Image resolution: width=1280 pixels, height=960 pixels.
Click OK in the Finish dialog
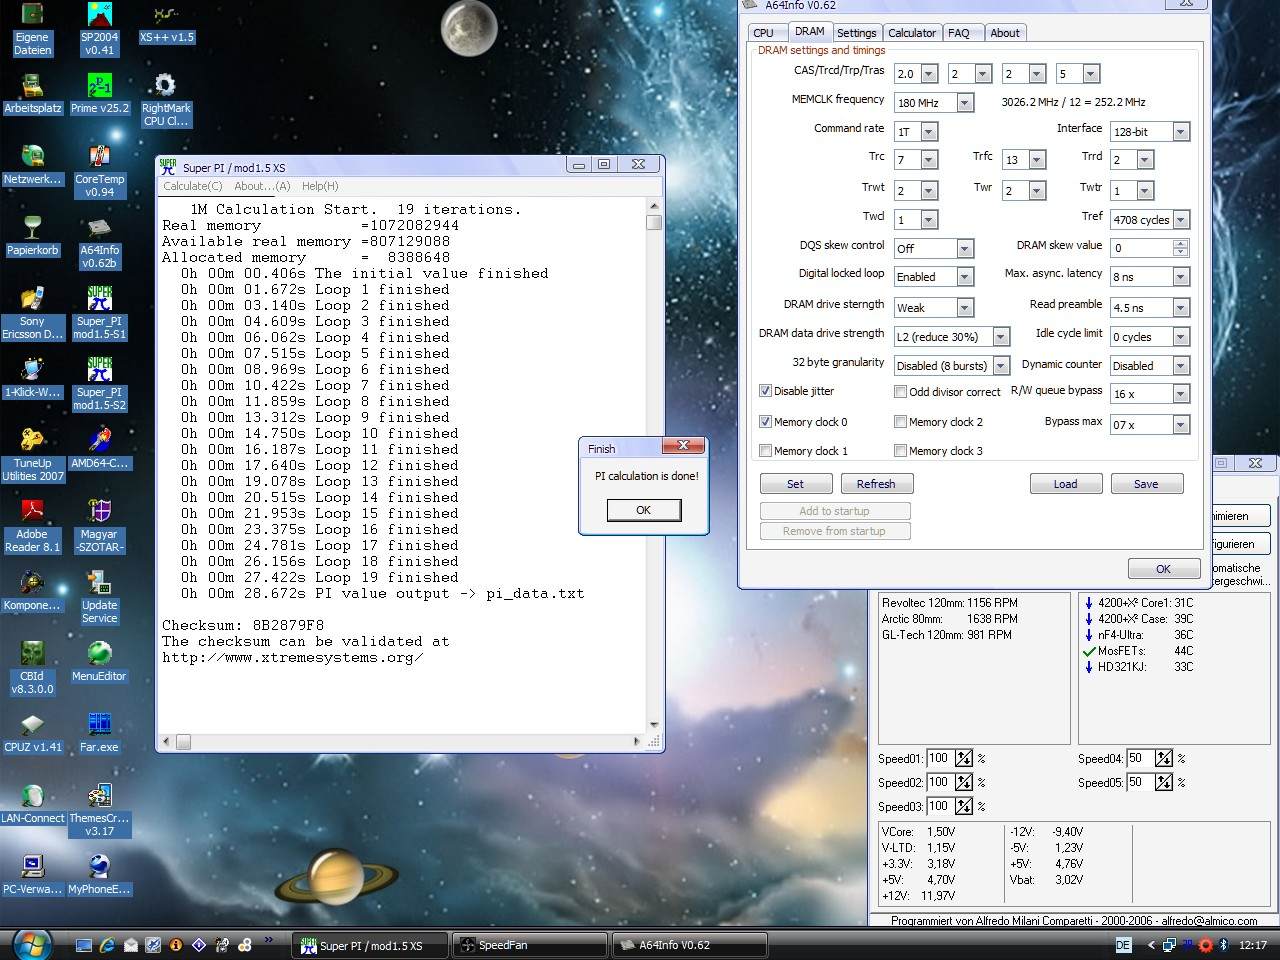point(644,510)
